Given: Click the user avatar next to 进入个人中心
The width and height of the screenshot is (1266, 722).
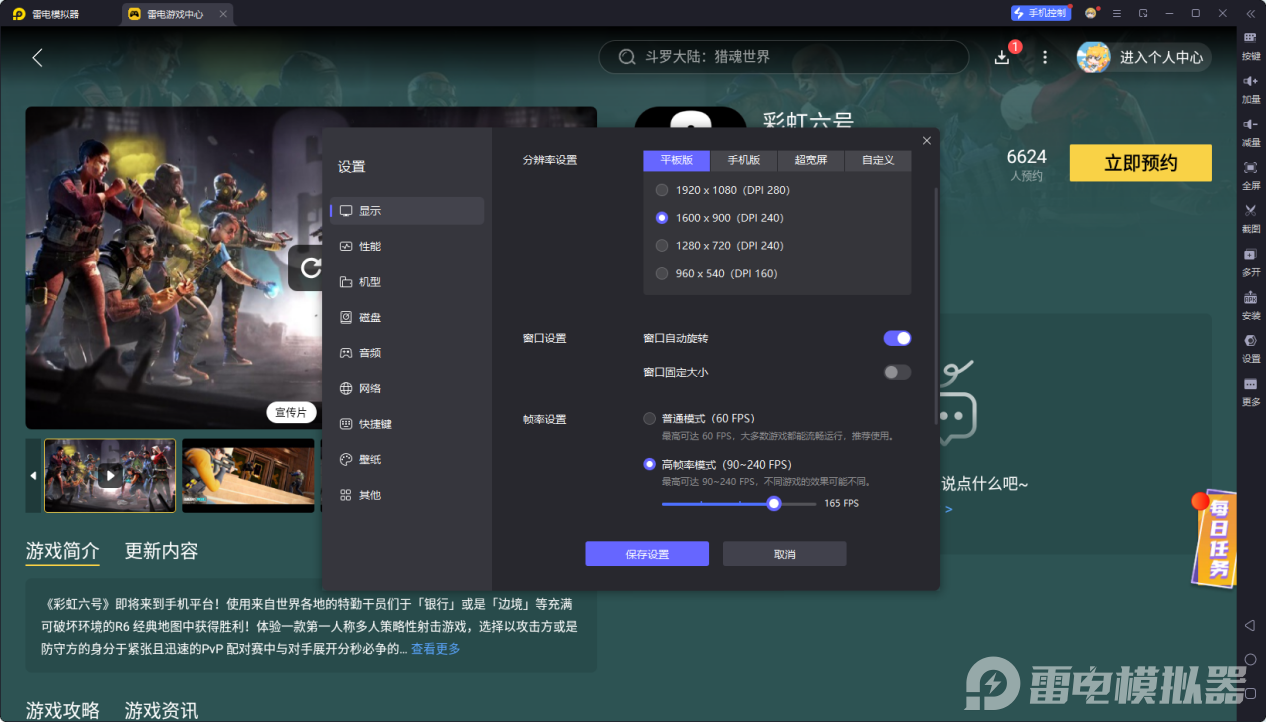Looking at the screenshot, I should pos(1093,57).
